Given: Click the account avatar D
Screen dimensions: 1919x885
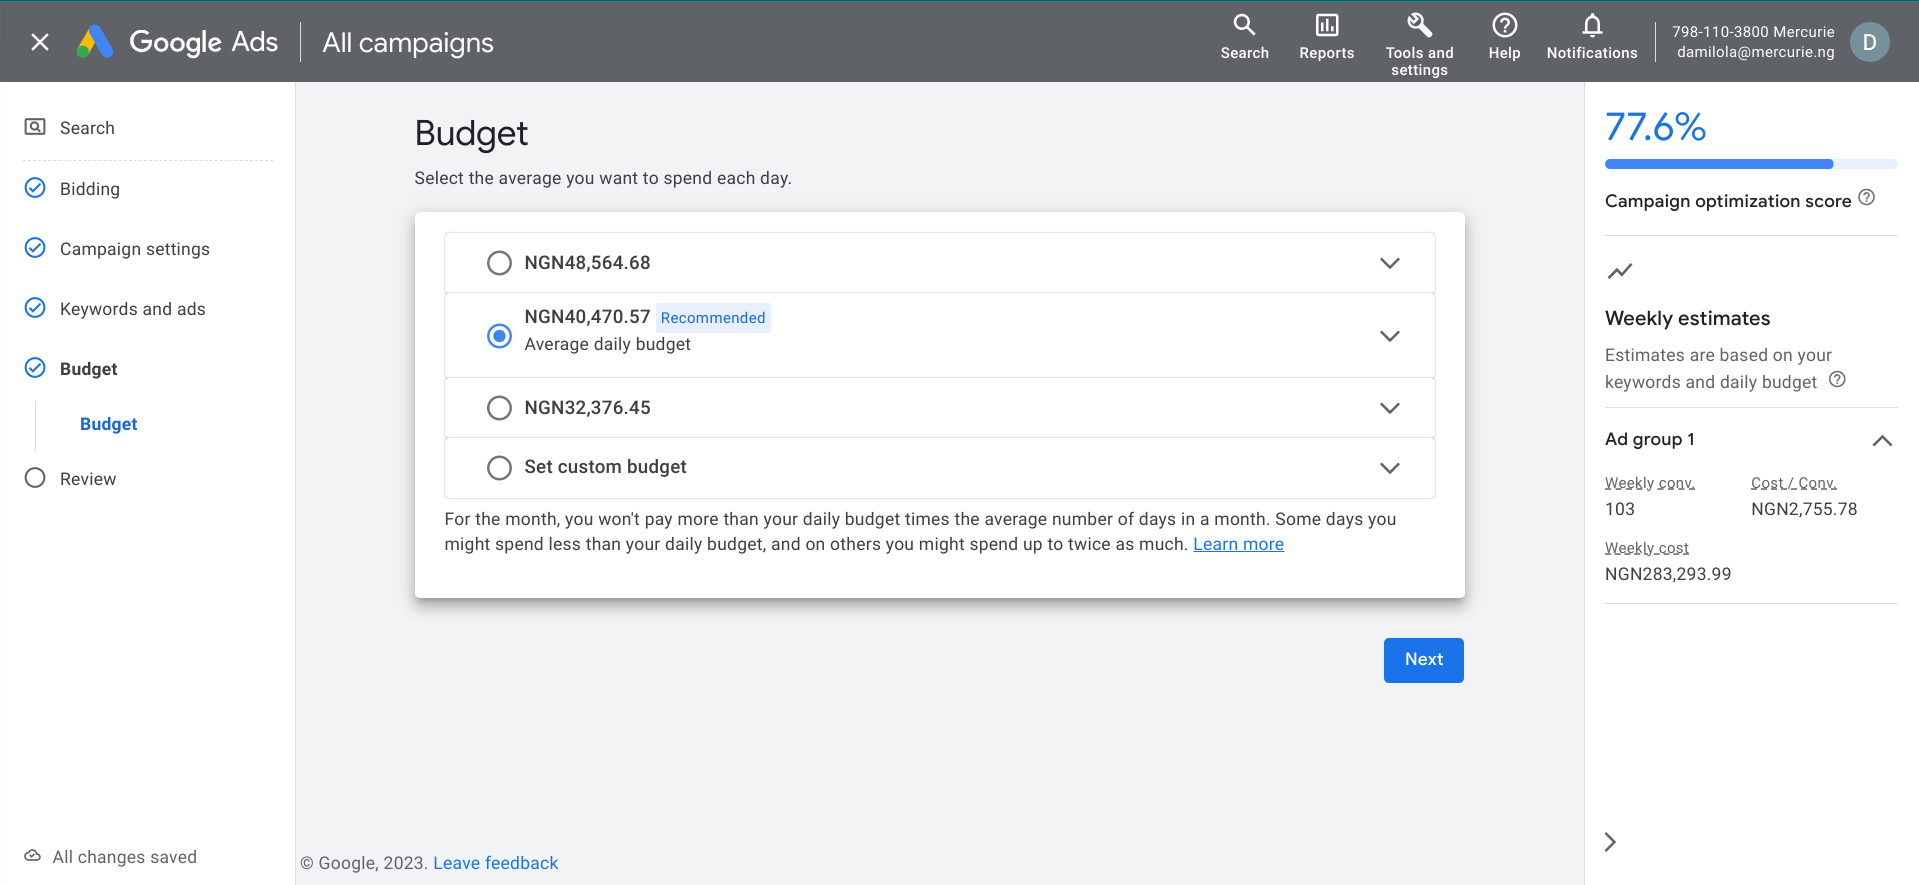Looking at the screenshot, I should [1869, 42].
